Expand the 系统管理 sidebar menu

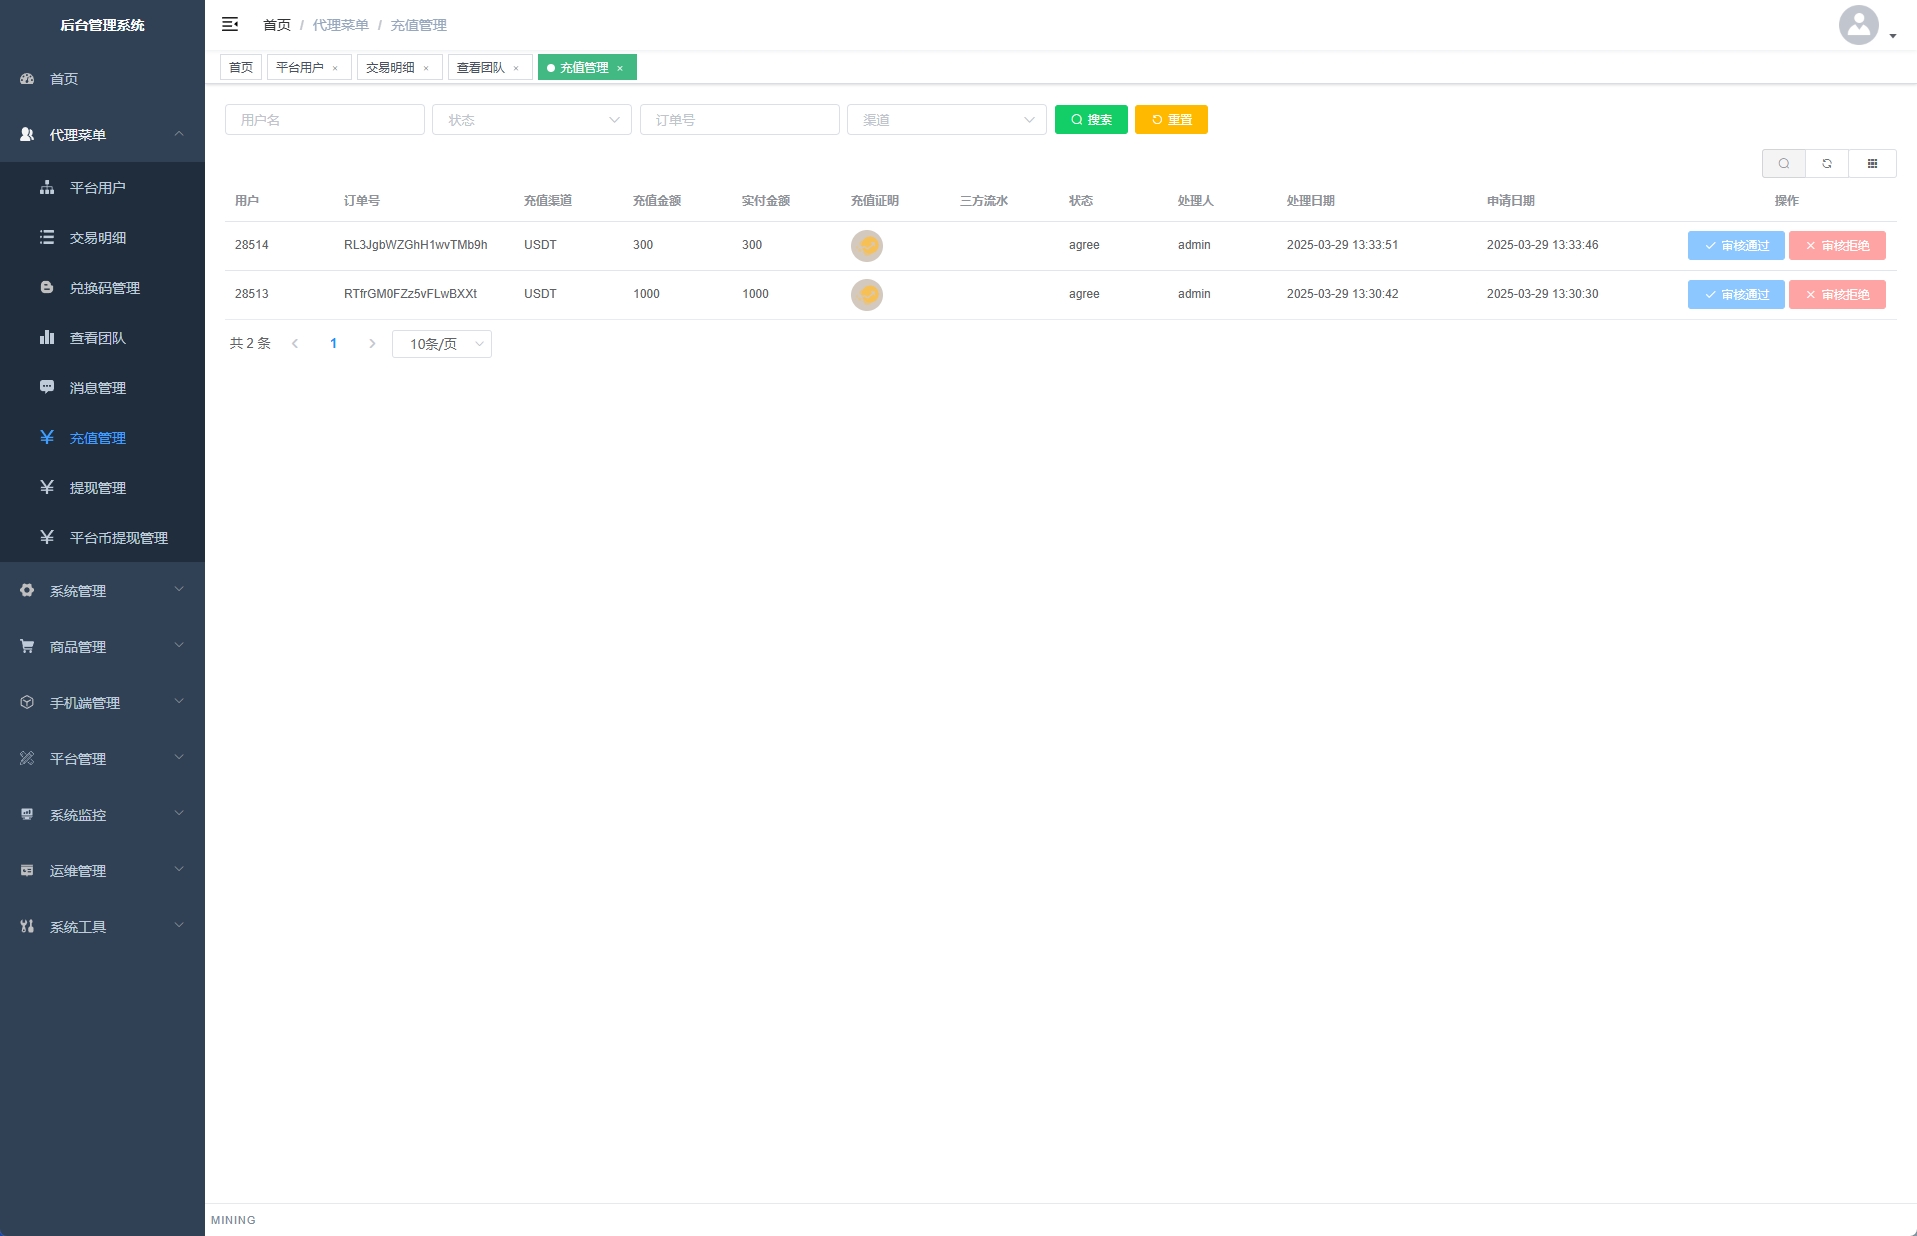click(102, 591)
